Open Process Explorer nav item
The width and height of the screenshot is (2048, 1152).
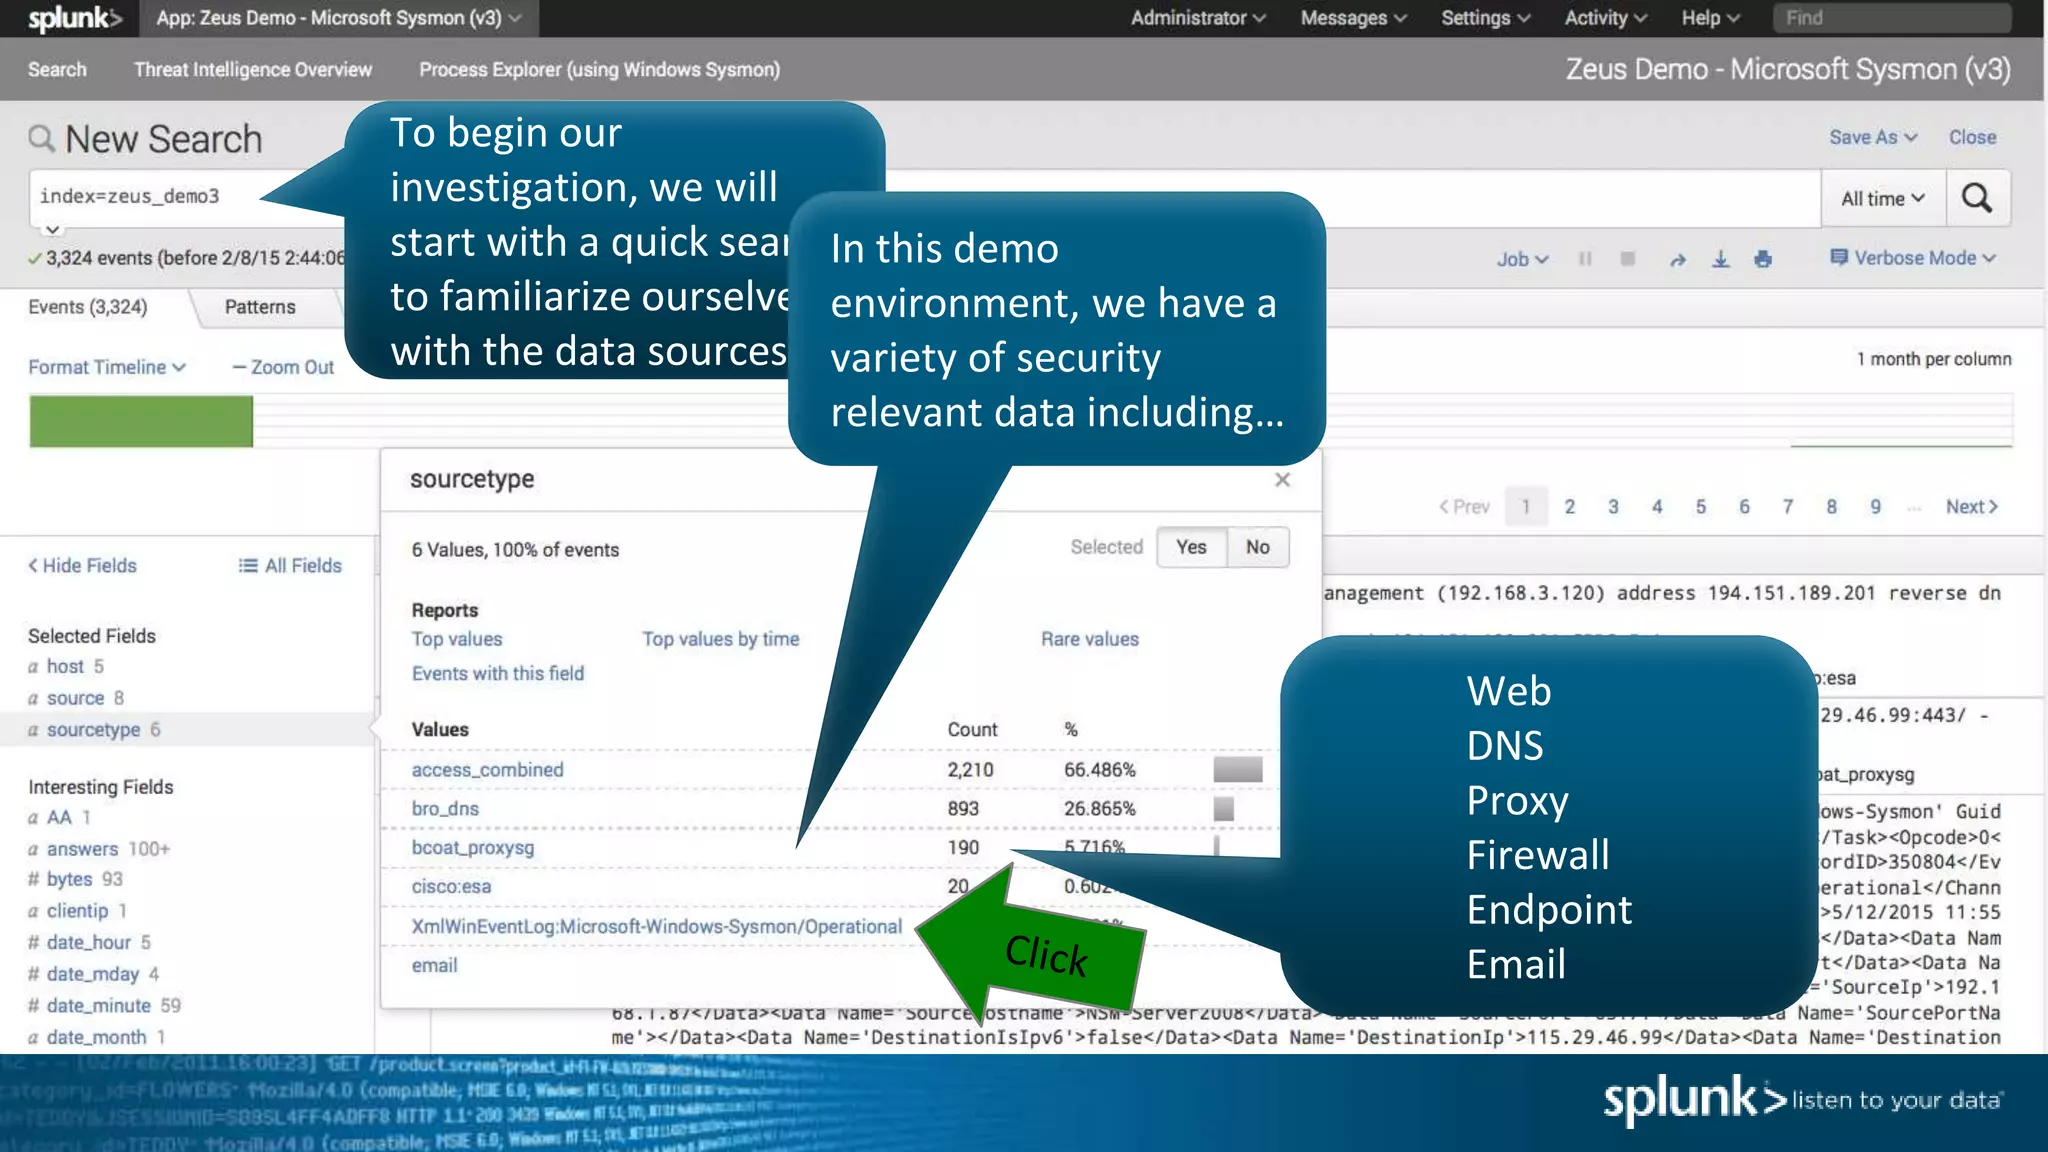pos(599,69)
